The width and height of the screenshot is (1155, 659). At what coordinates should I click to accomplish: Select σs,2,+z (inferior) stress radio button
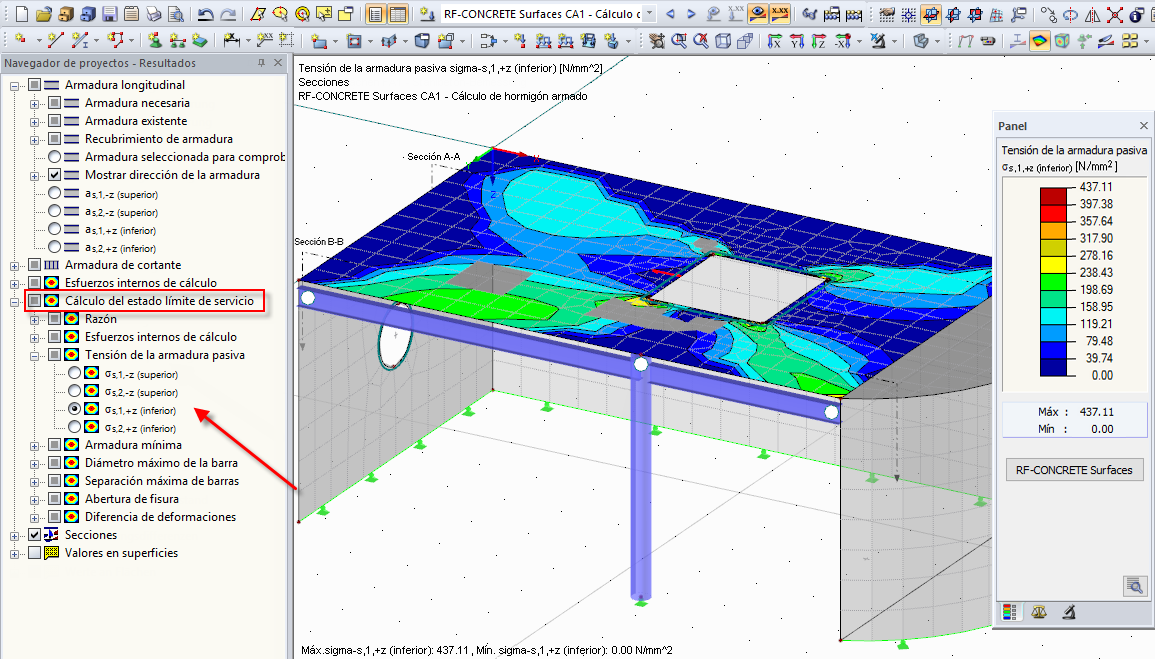pyautogui.click(x=74, y=427)
